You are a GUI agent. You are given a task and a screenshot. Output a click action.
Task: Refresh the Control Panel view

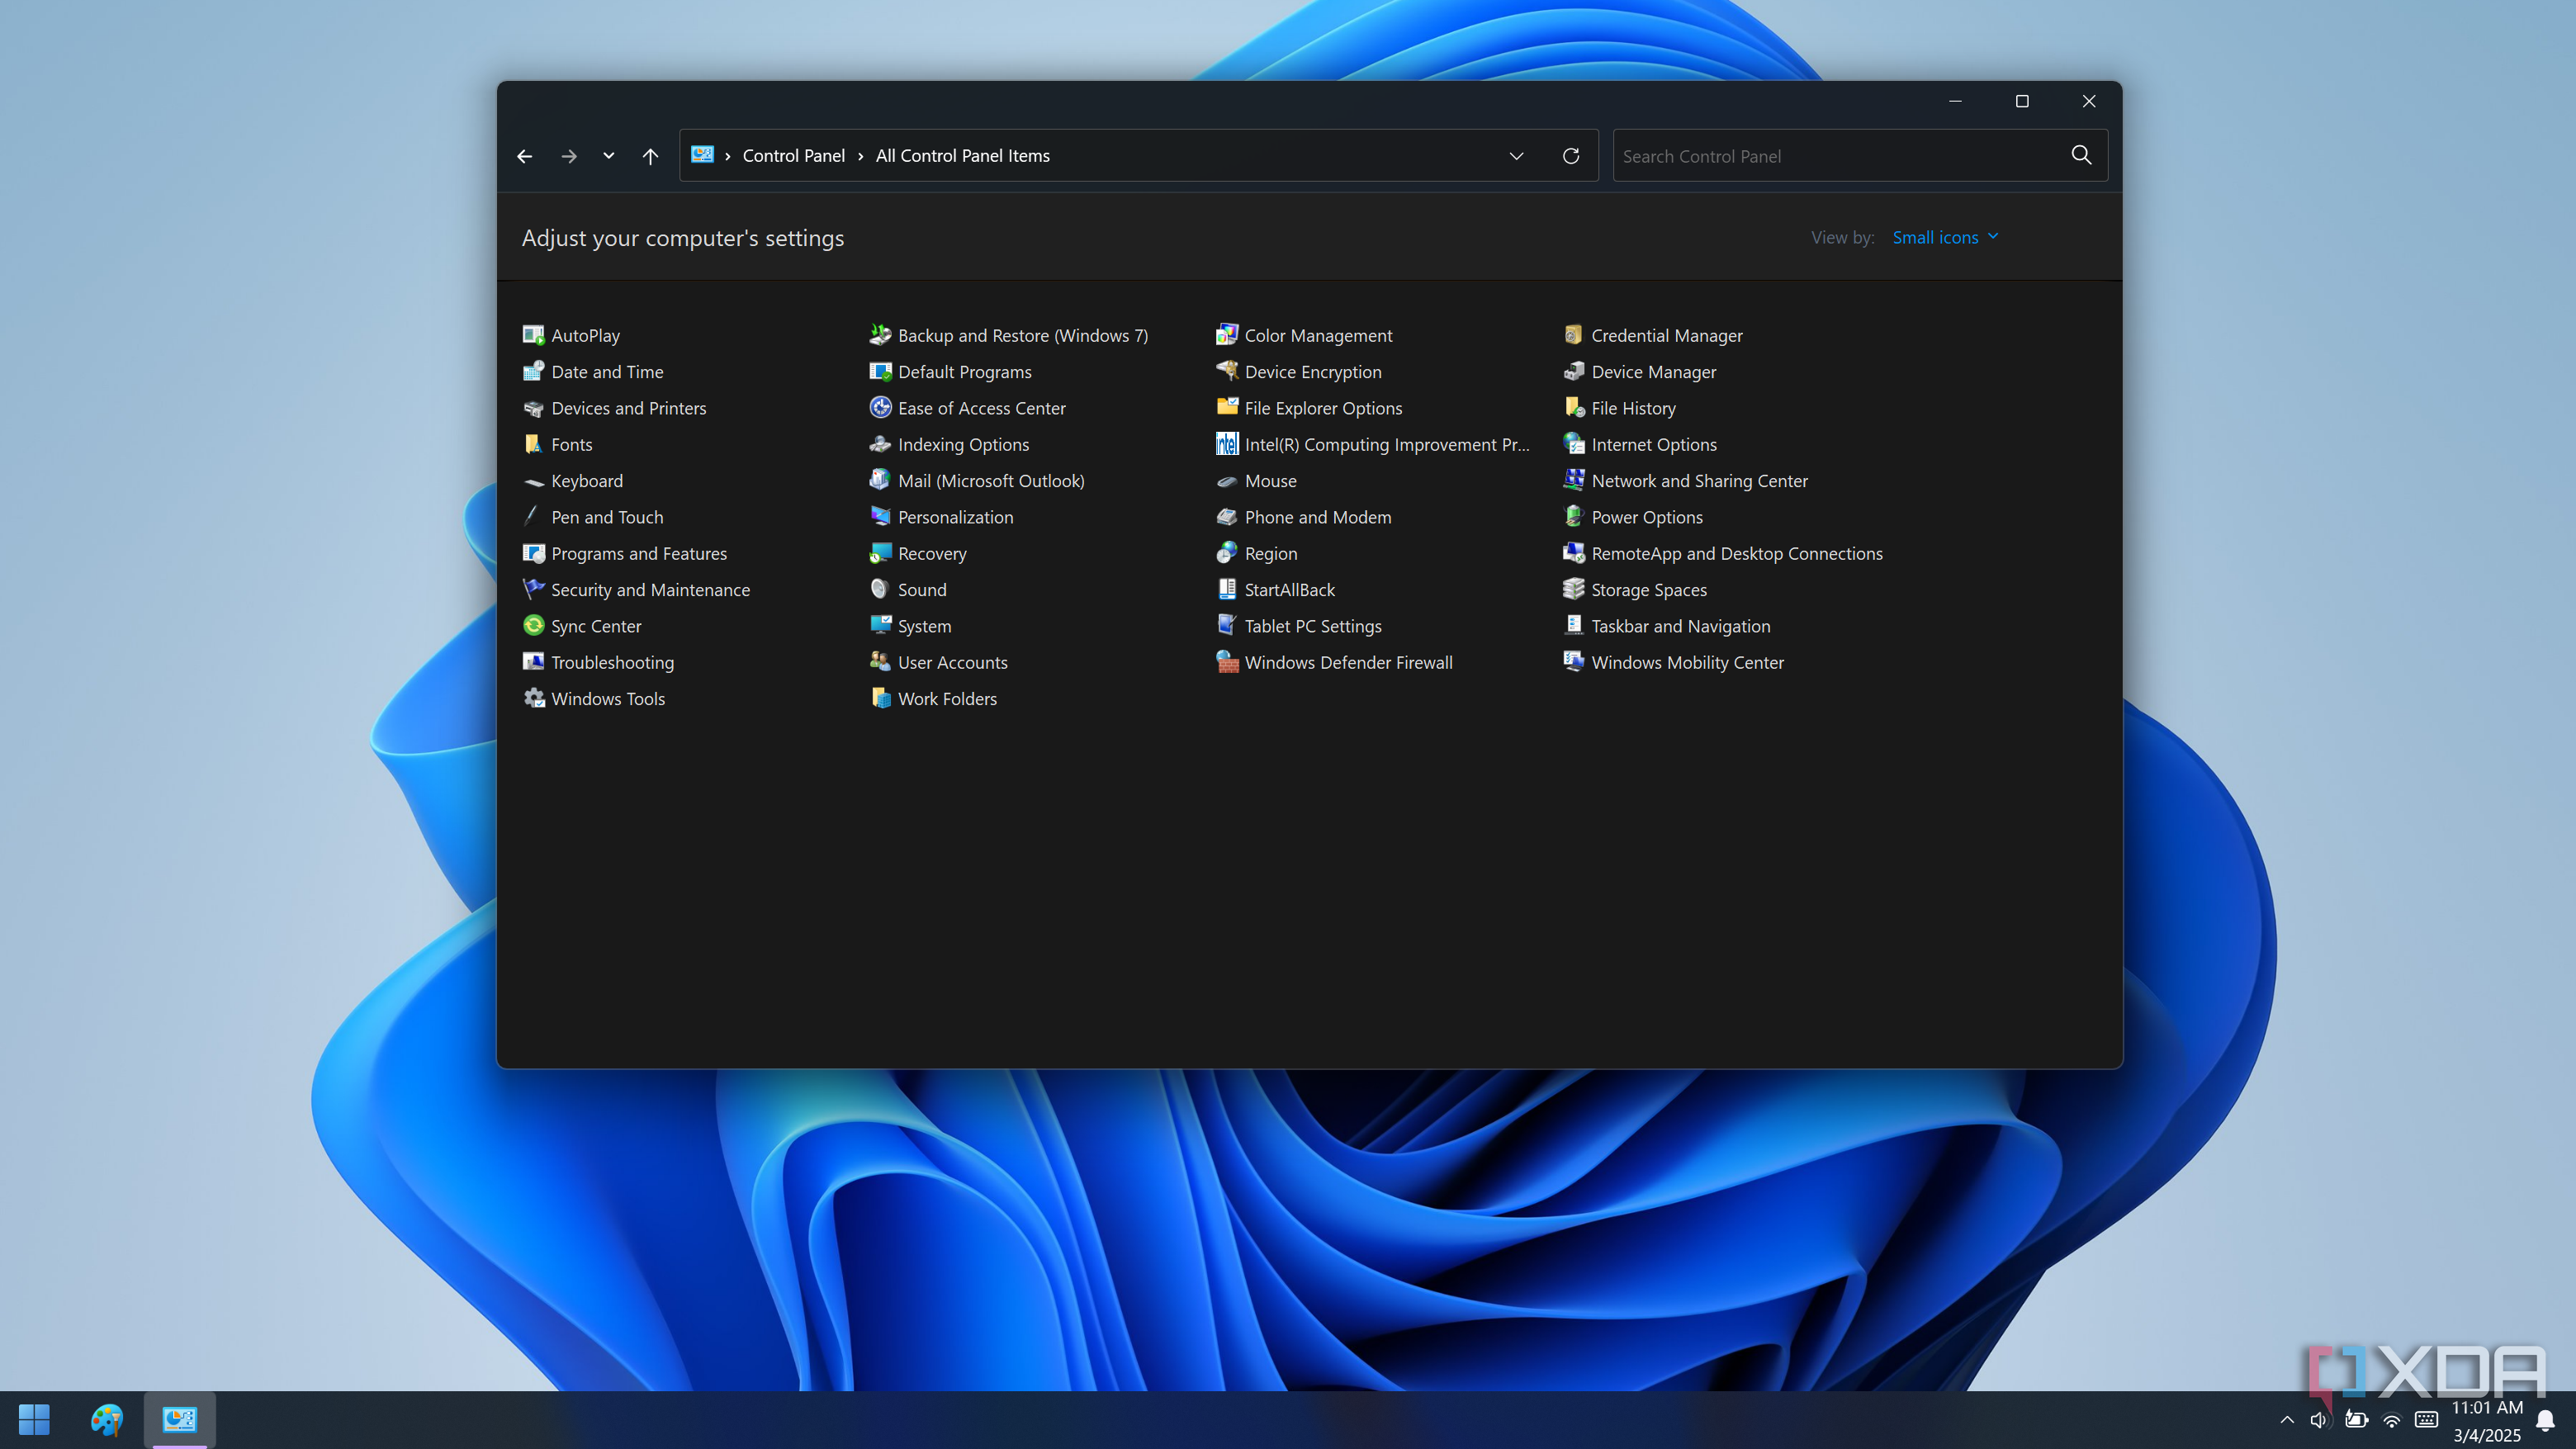coord(1570,155)
